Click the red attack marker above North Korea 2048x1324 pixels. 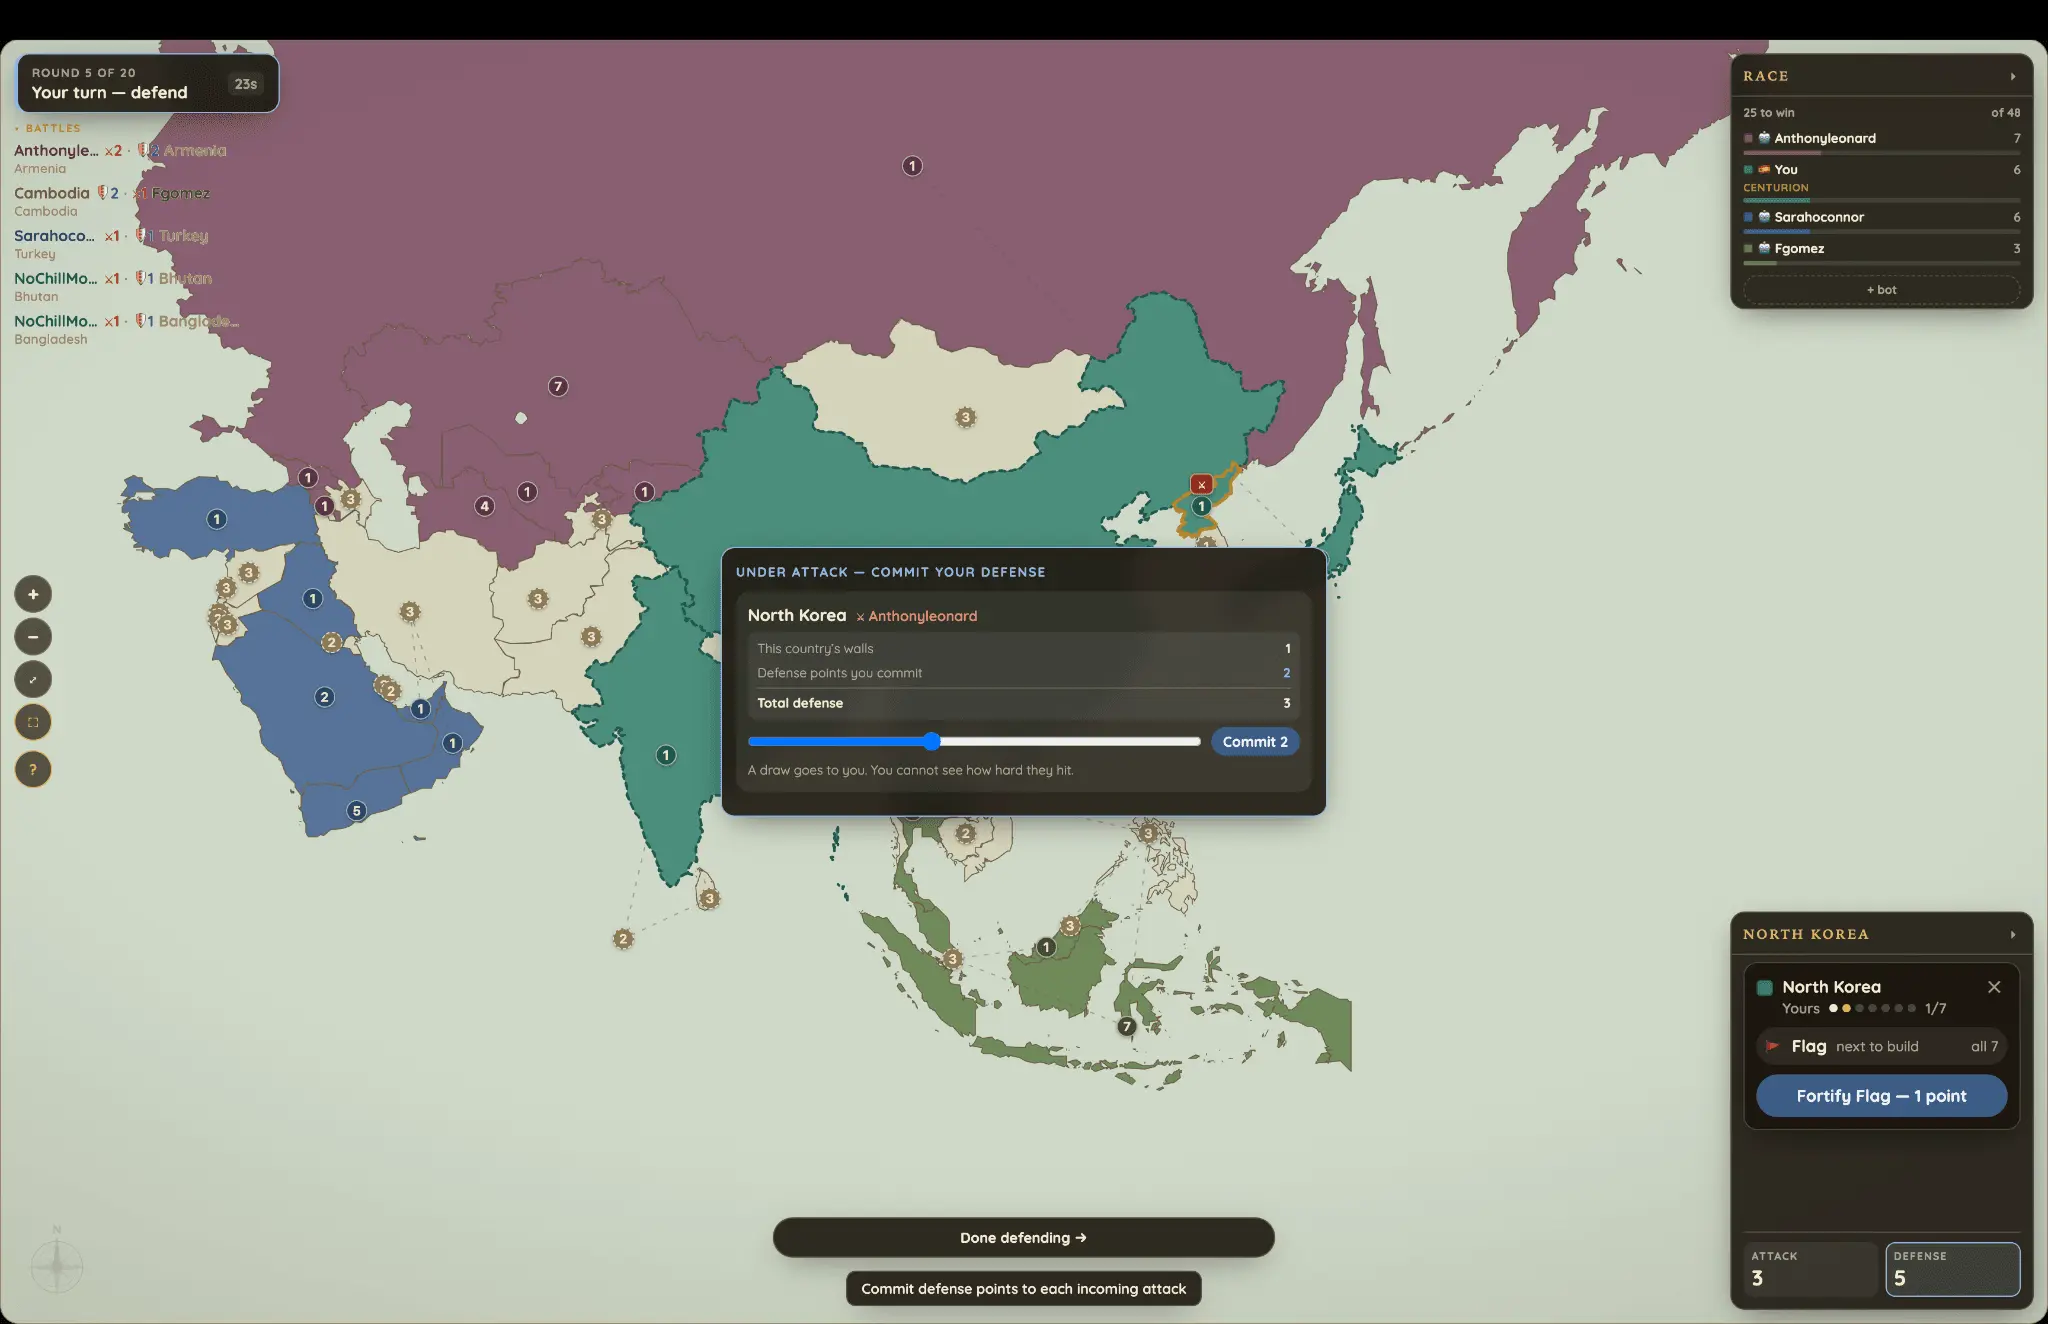pyautogui.click(x=1202, y=484)
